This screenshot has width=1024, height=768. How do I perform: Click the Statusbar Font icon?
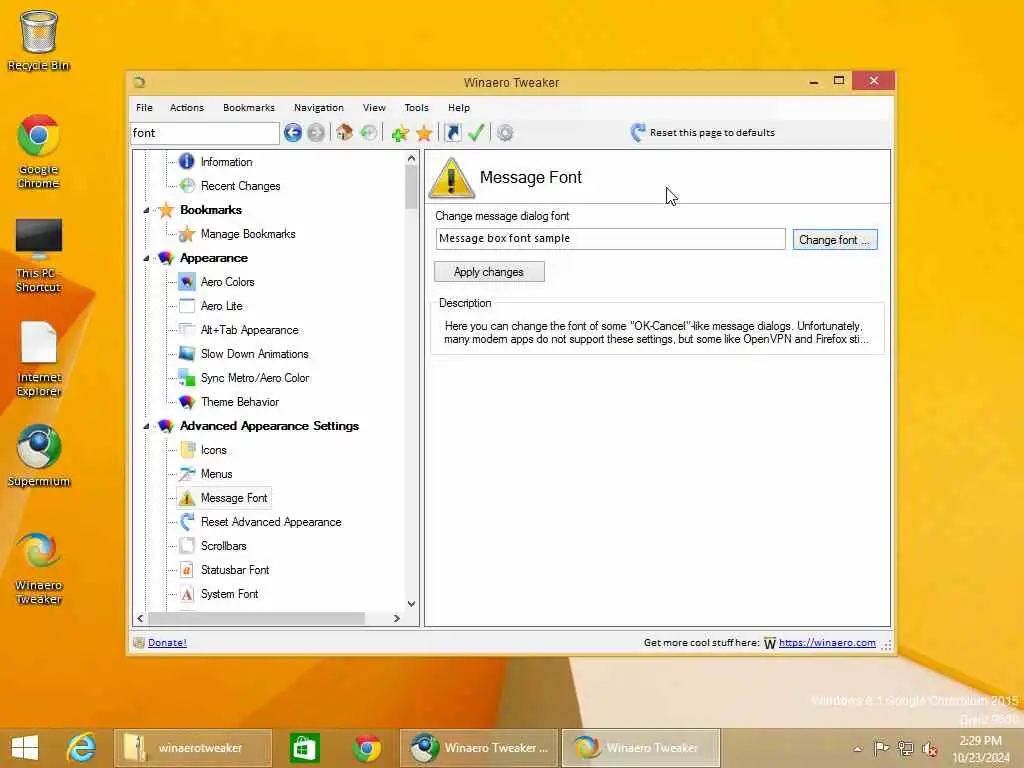(187, 569)
